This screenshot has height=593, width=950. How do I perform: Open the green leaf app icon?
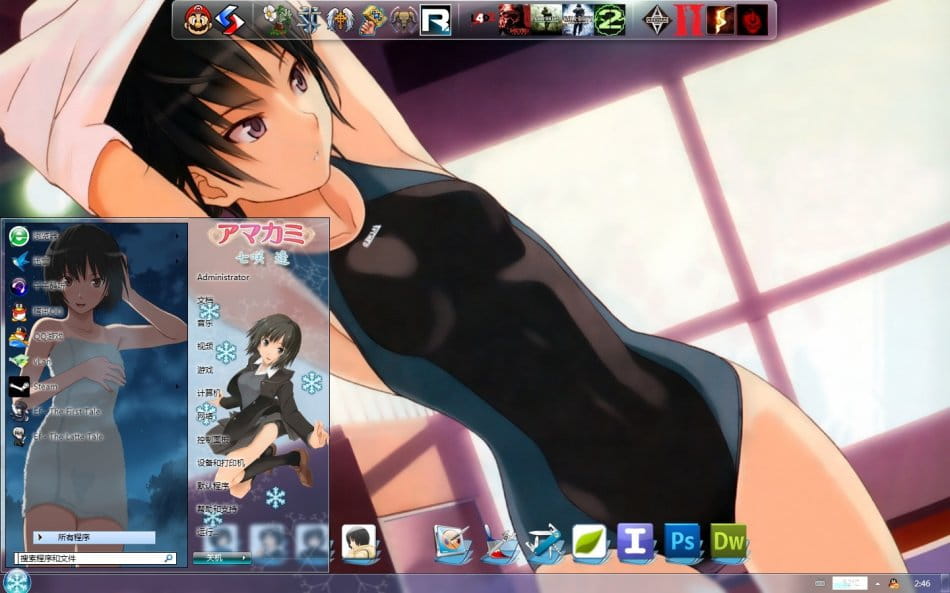(x=590, y=542)
